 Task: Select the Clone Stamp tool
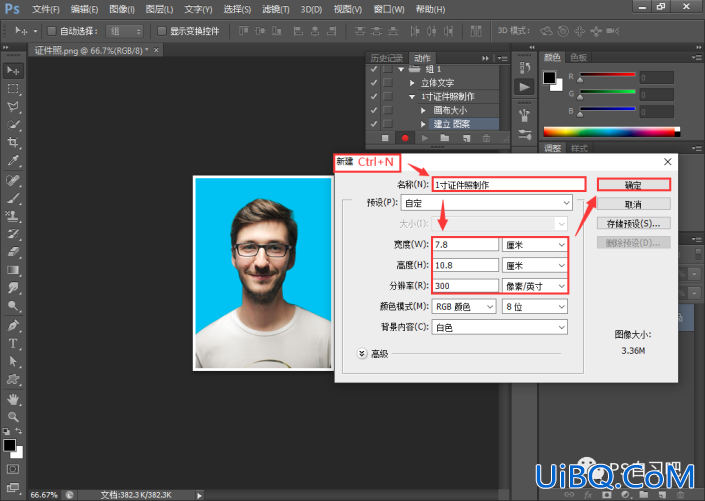tap(13, 216)
